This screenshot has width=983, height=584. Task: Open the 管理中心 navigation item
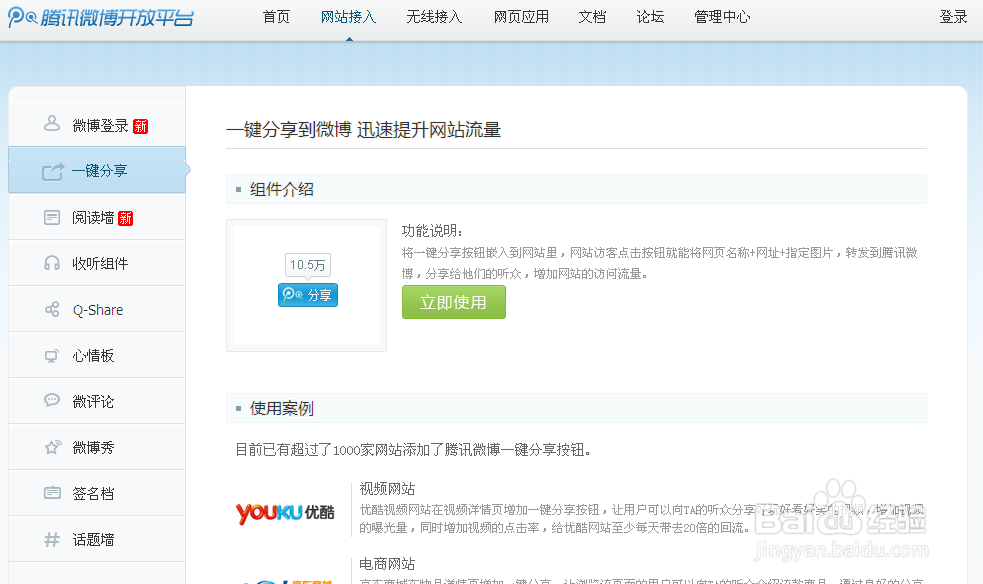tap(722, 17)
